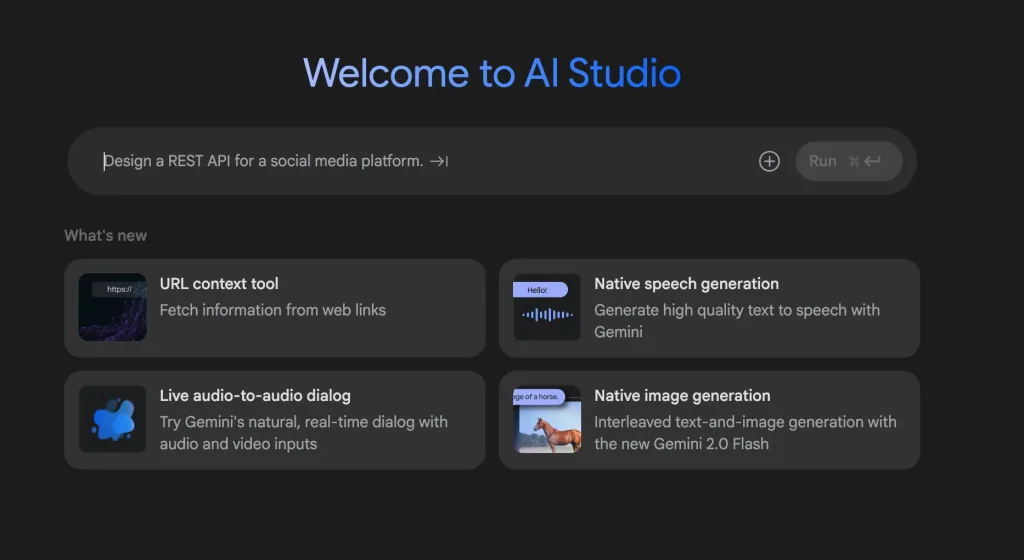Screen dimensions: 1024x560
Task: Click 'Fetch information from web links' text
Action: click(x=272, y=310)
